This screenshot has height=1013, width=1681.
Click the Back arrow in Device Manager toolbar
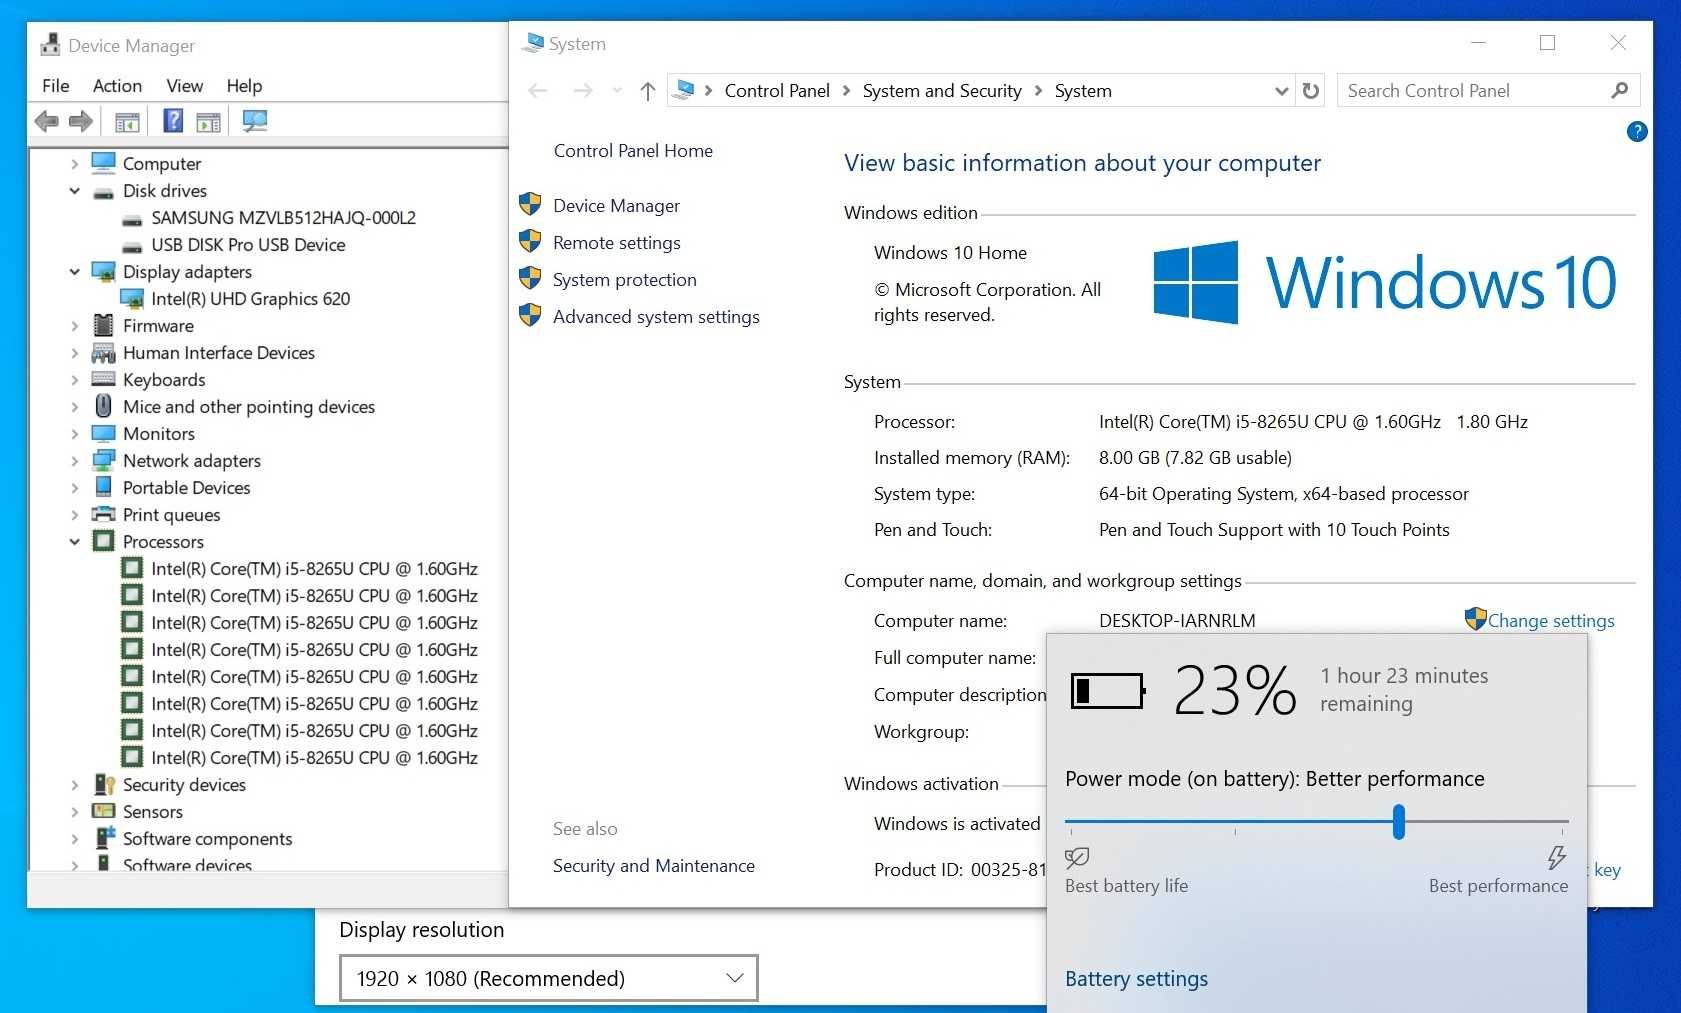tap(46, 122)
